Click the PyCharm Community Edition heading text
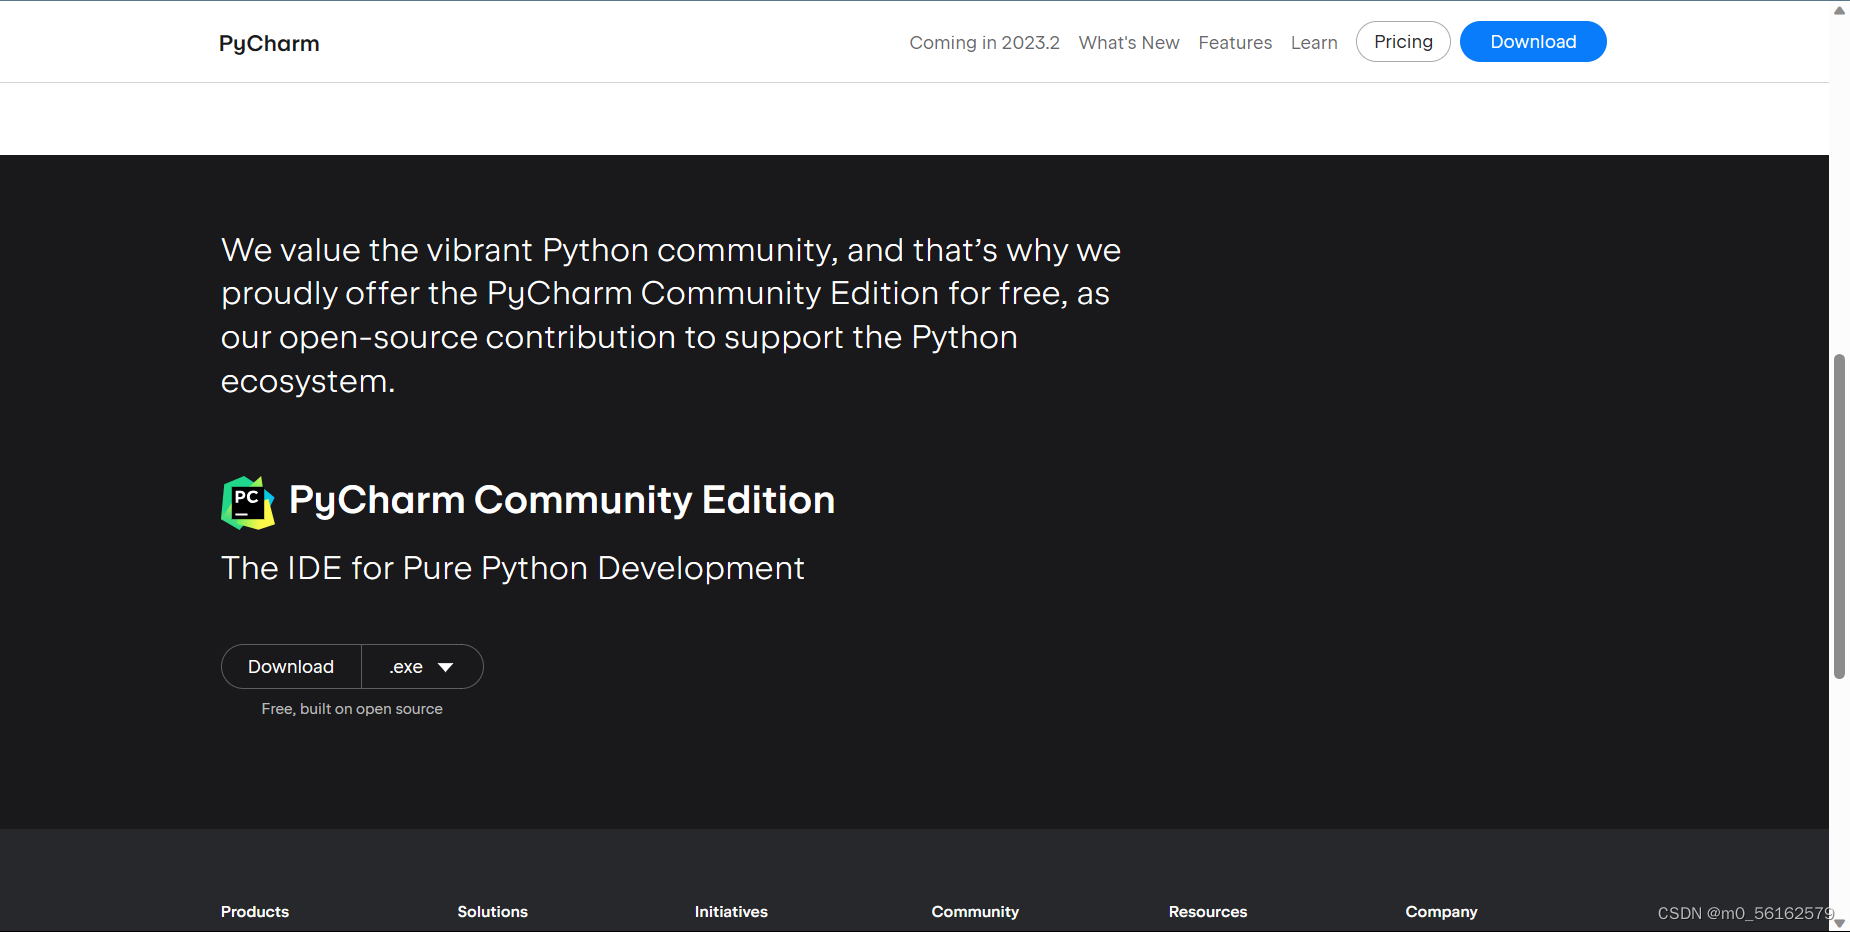1850x932 pixels. click(x=562, y=500)
